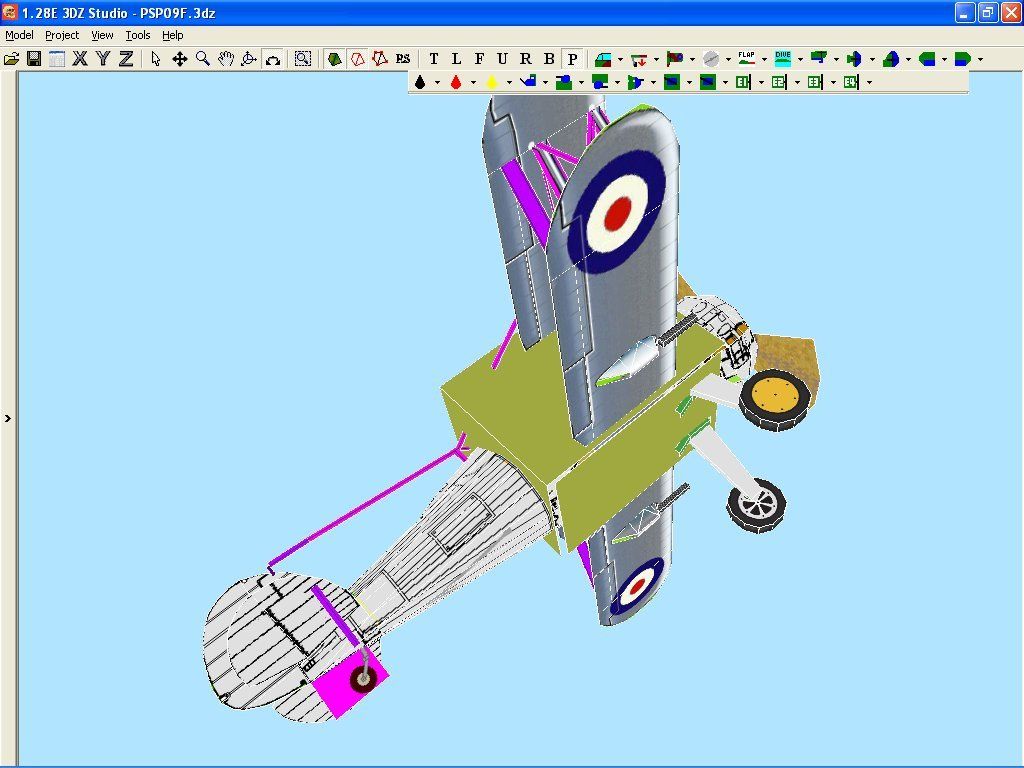Save the model with the floppy disk icon
This screenshot has height=768, width=1024.
click(34, 59)
